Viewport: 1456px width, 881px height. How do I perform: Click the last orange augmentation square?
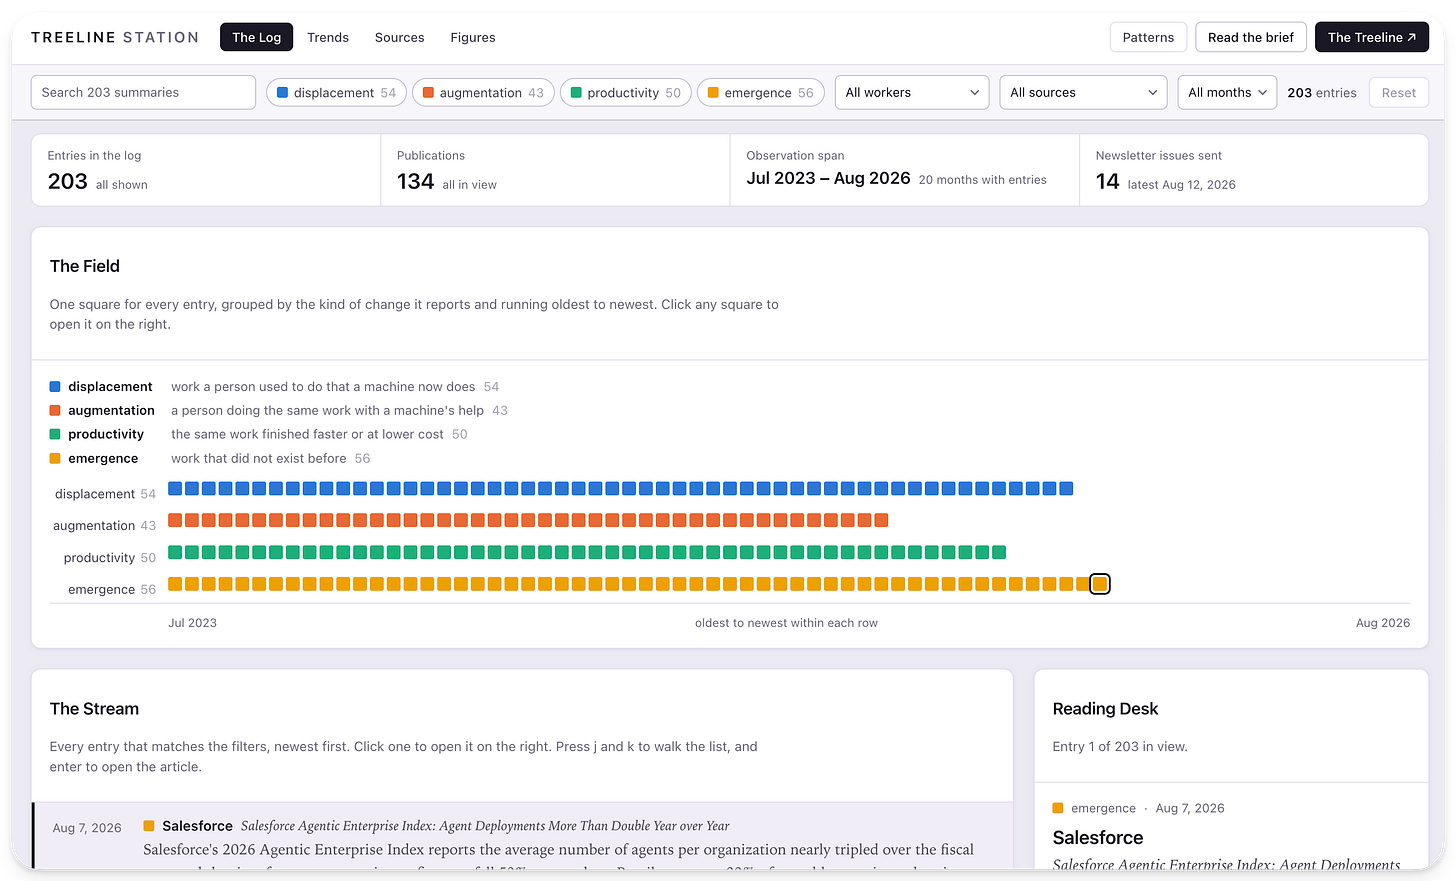click(x=881, y=520)
